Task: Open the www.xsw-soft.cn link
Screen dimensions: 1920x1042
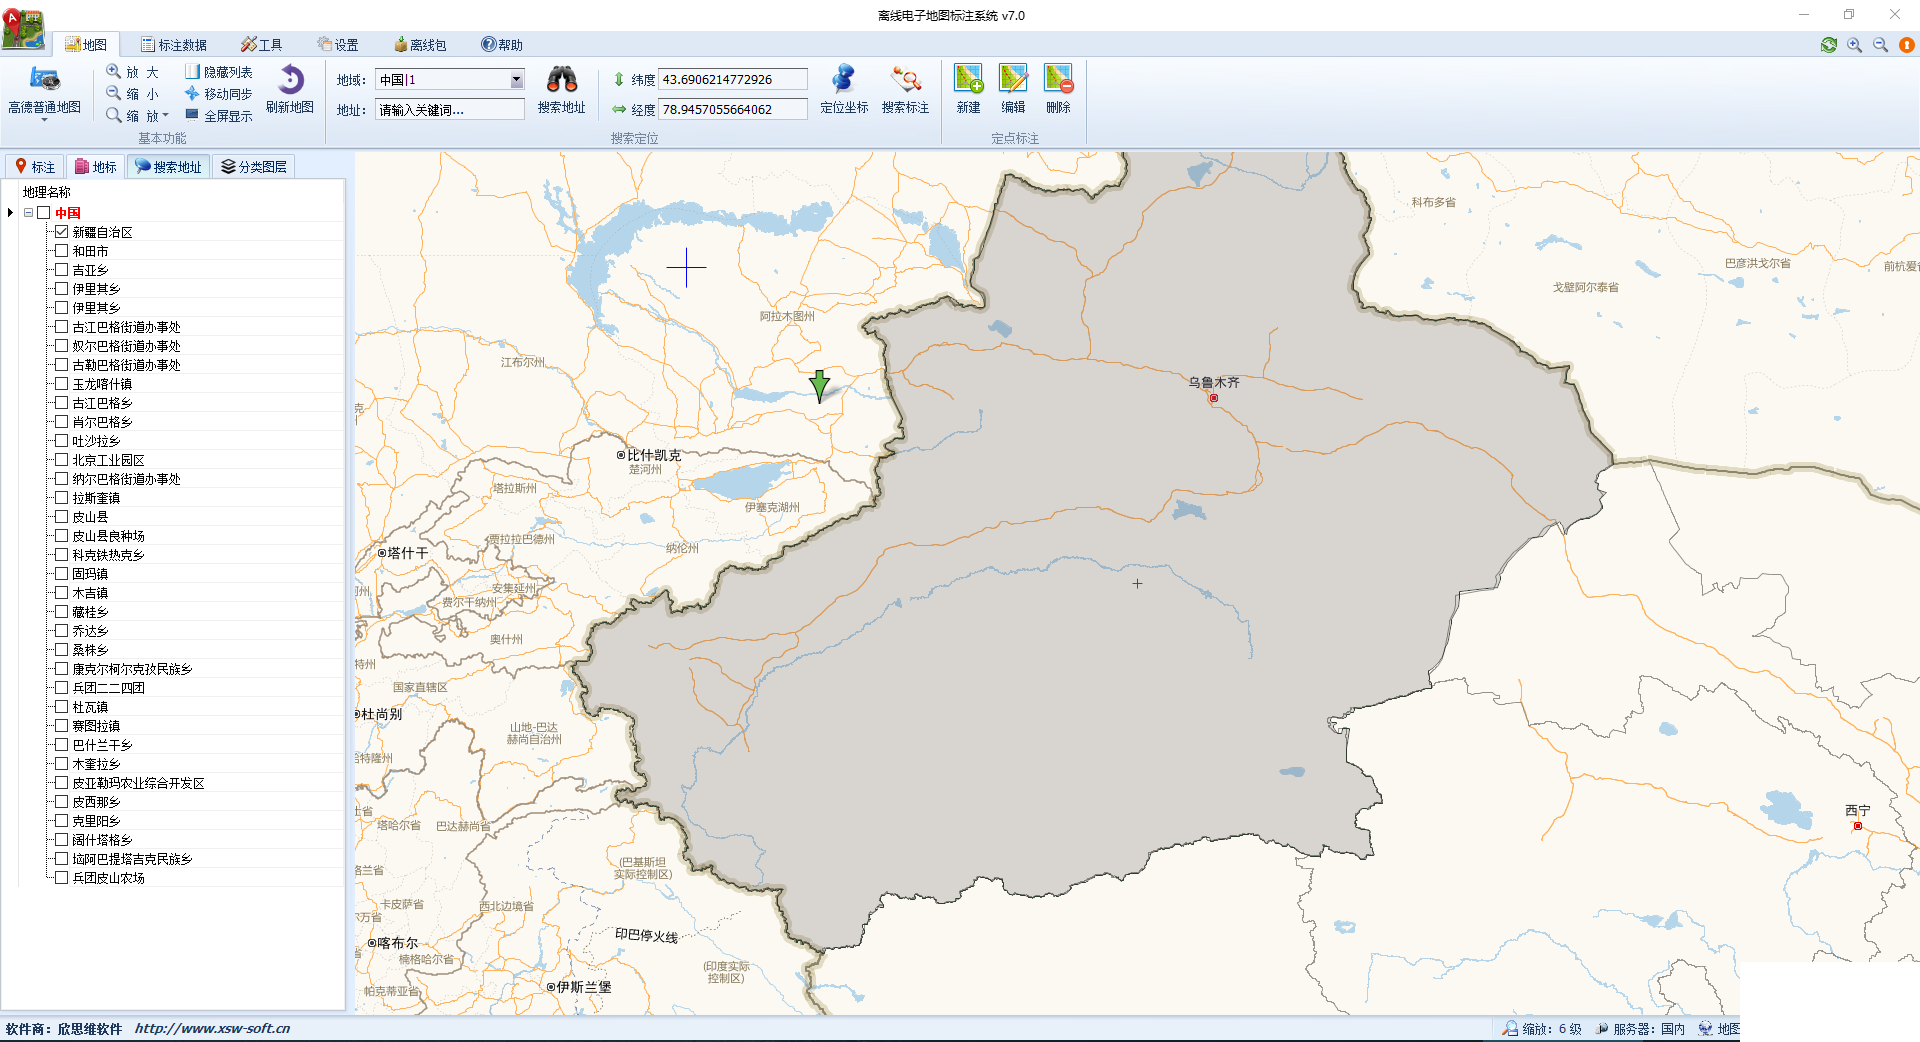Action: pyautogui.click(x=212, y=1028)
